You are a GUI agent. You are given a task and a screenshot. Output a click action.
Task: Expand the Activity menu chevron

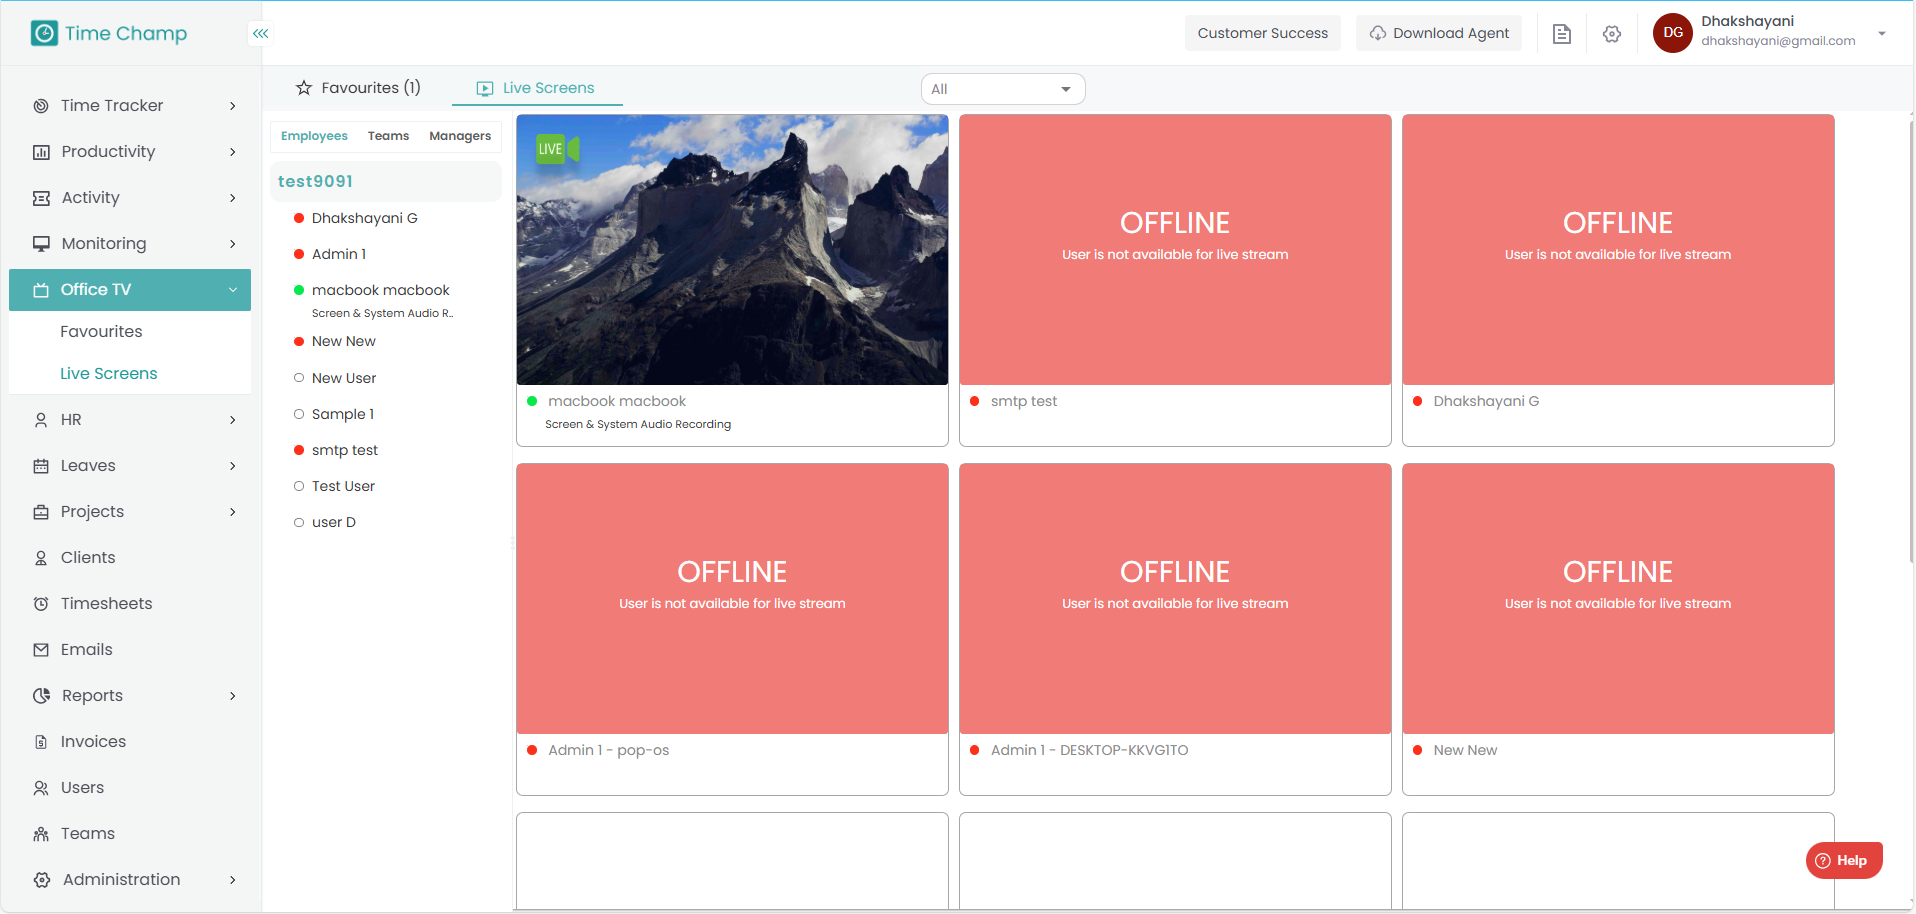click(x=233, y=198)
